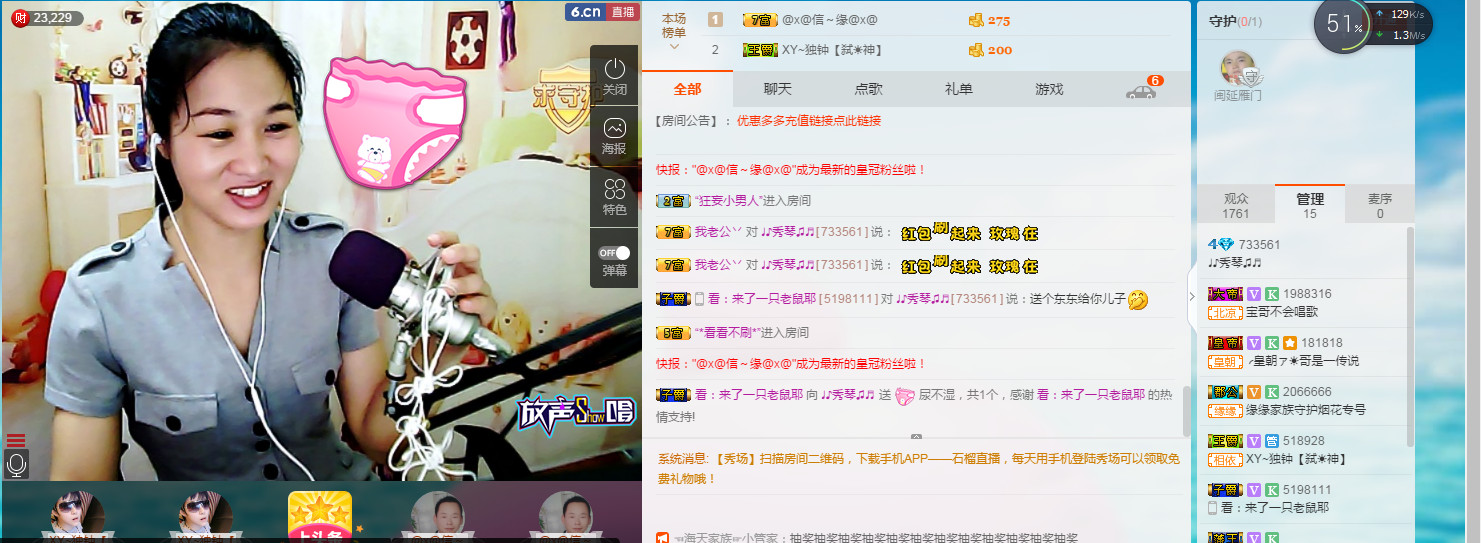The height and width of the screenshot is (543, 1481).
Task: Click the 皇朝 family tag
Action: tap(1224, 361)
